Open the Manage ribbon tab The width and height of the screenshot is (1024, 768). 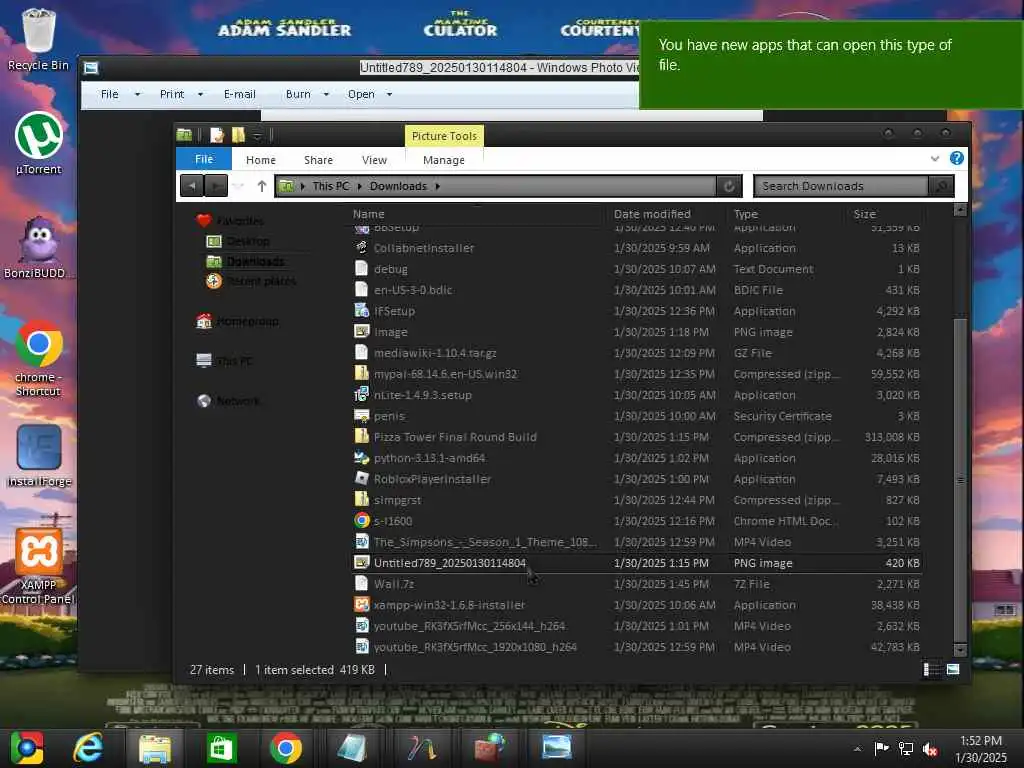[444, 160]
